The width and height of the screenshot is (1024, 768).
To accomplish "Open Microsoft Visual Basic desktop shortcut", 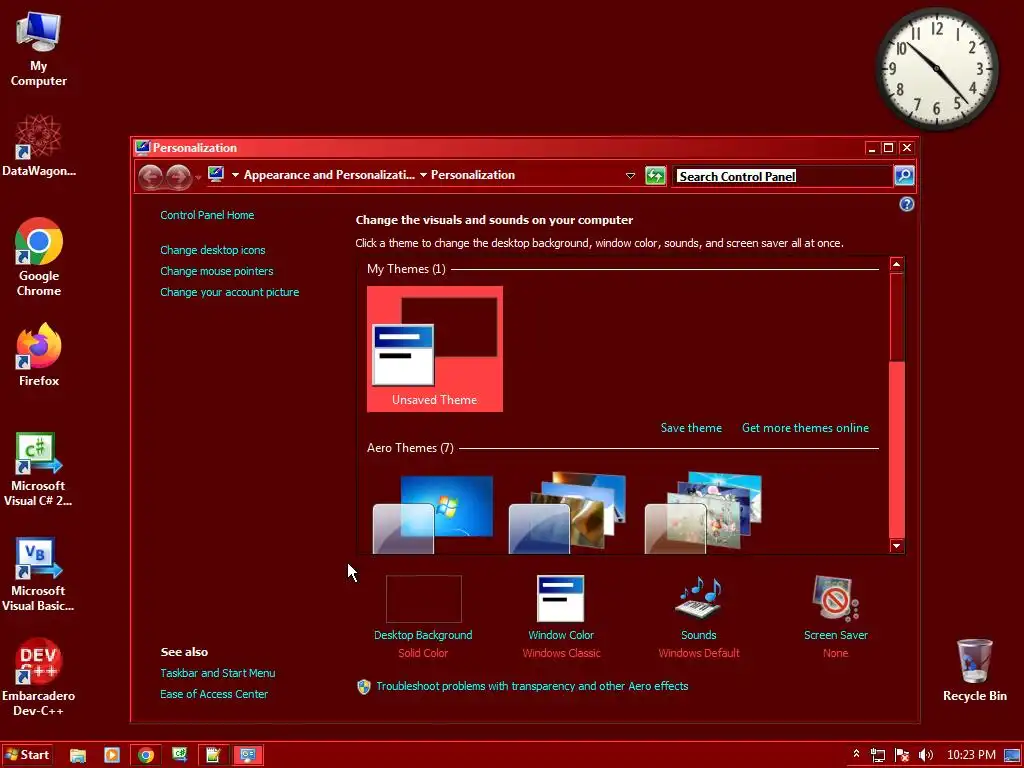I will click(x=38, y=575).
